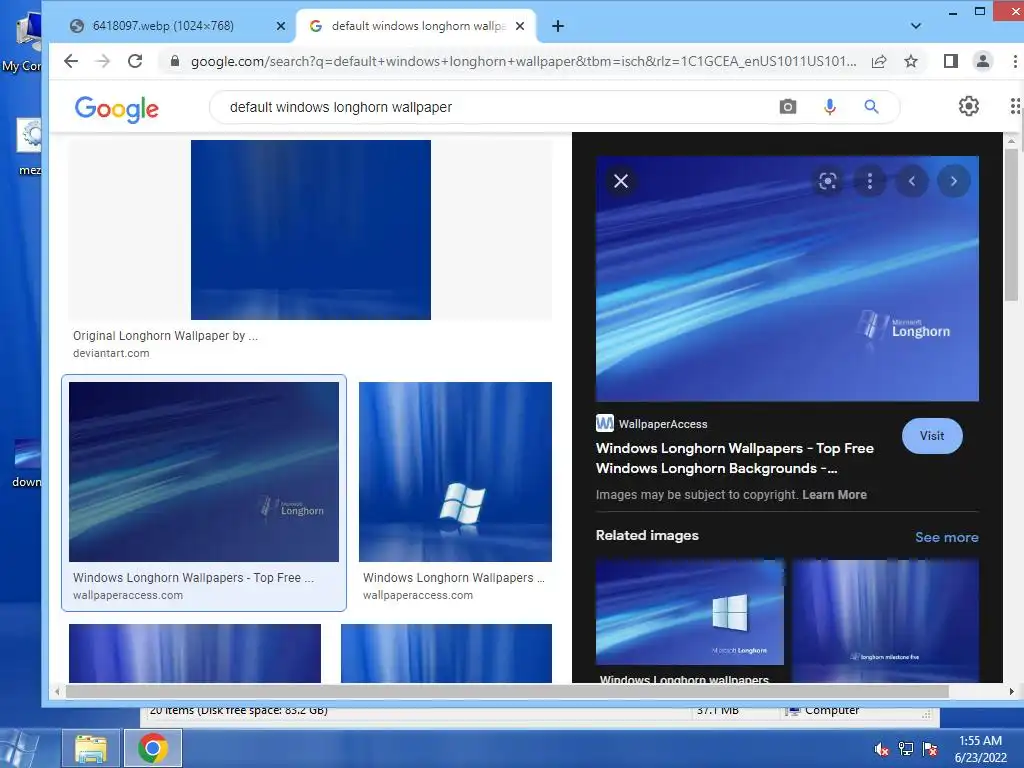Image resolution: width=1024 pixels, height=768 pixels.
Task: Close the image preview panel
Action: 621,181
